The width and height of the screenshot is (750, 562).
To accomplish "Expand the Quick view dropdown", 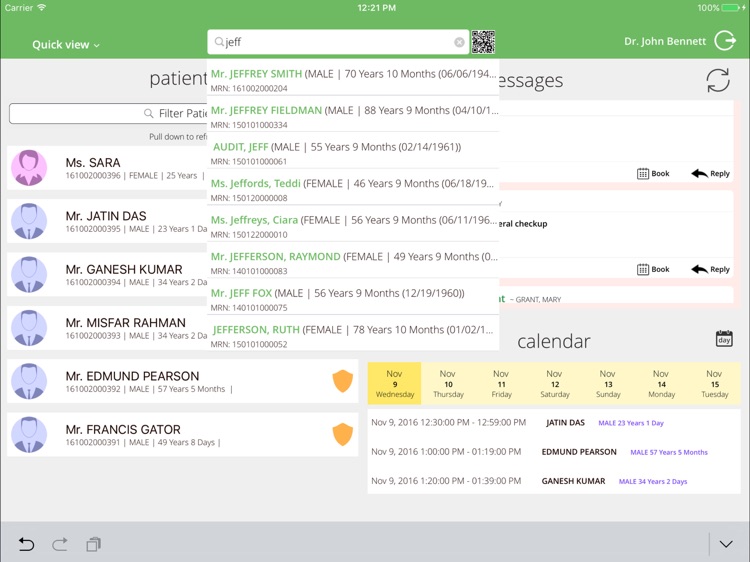I will point(66,44).
